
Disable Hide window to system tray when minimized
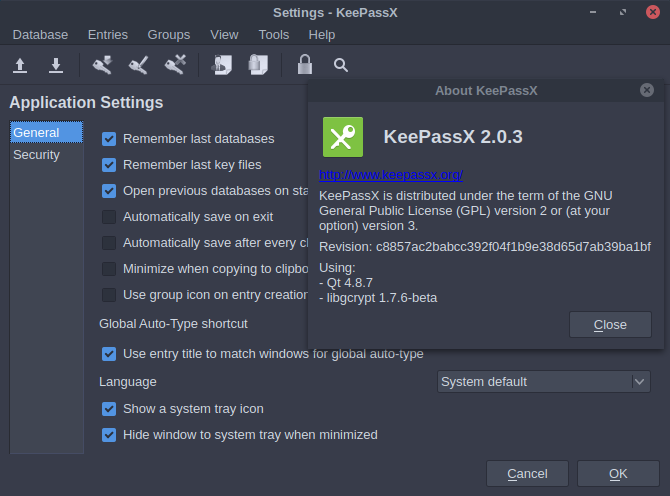109,435
